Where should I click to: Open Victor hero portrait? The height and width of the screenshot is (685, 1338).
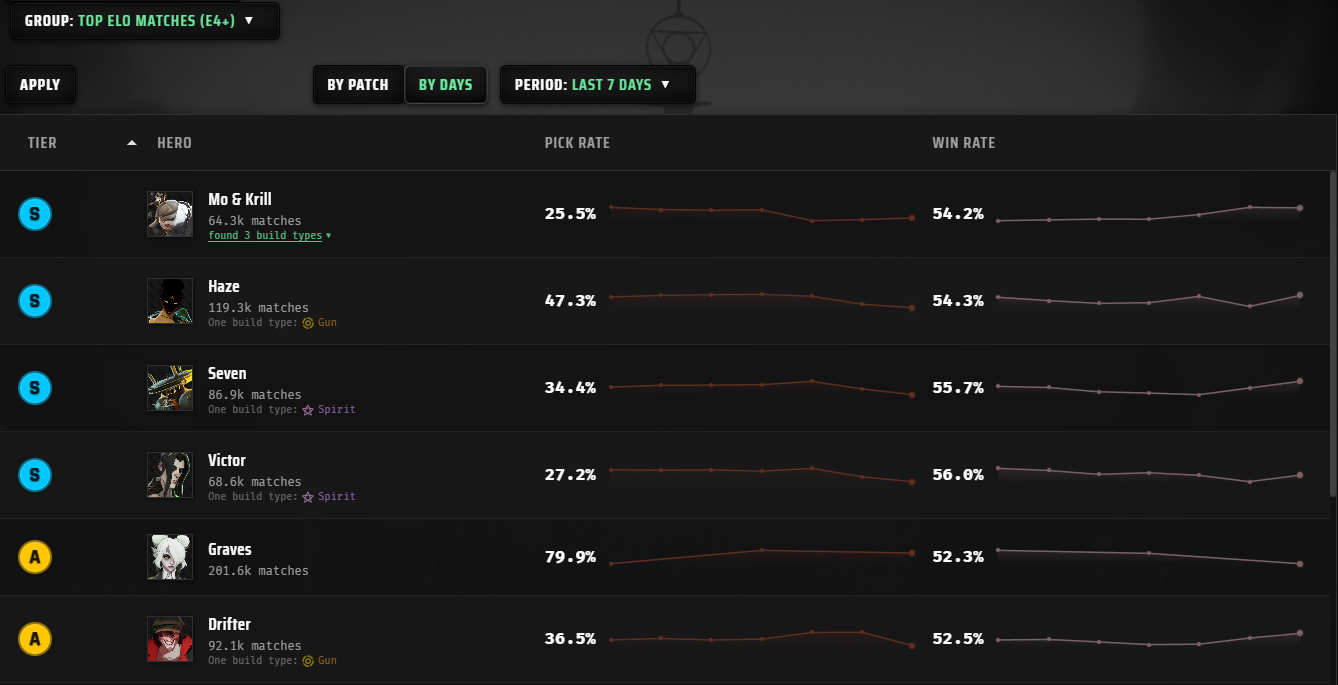(x=170, y=475)
